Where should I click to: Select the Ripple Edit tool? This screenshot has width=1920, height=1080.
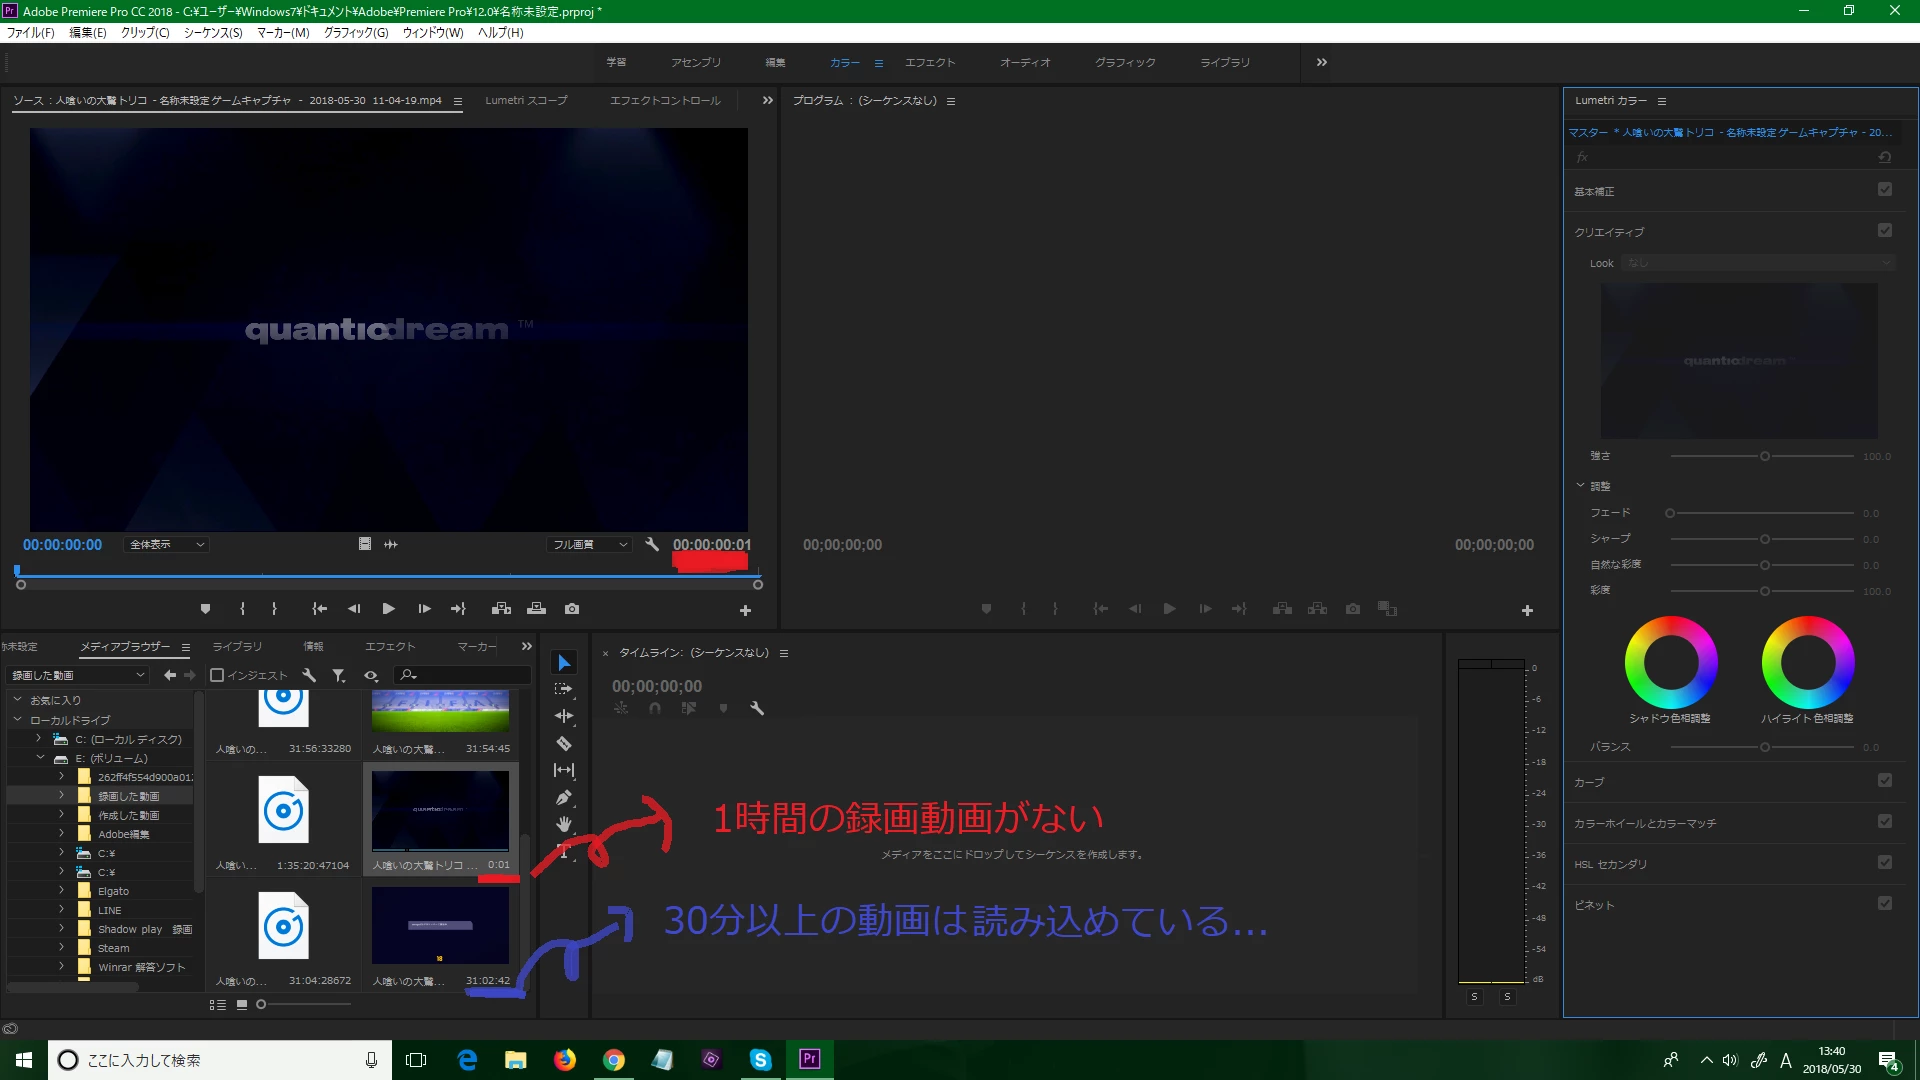(x=564, y=716)
